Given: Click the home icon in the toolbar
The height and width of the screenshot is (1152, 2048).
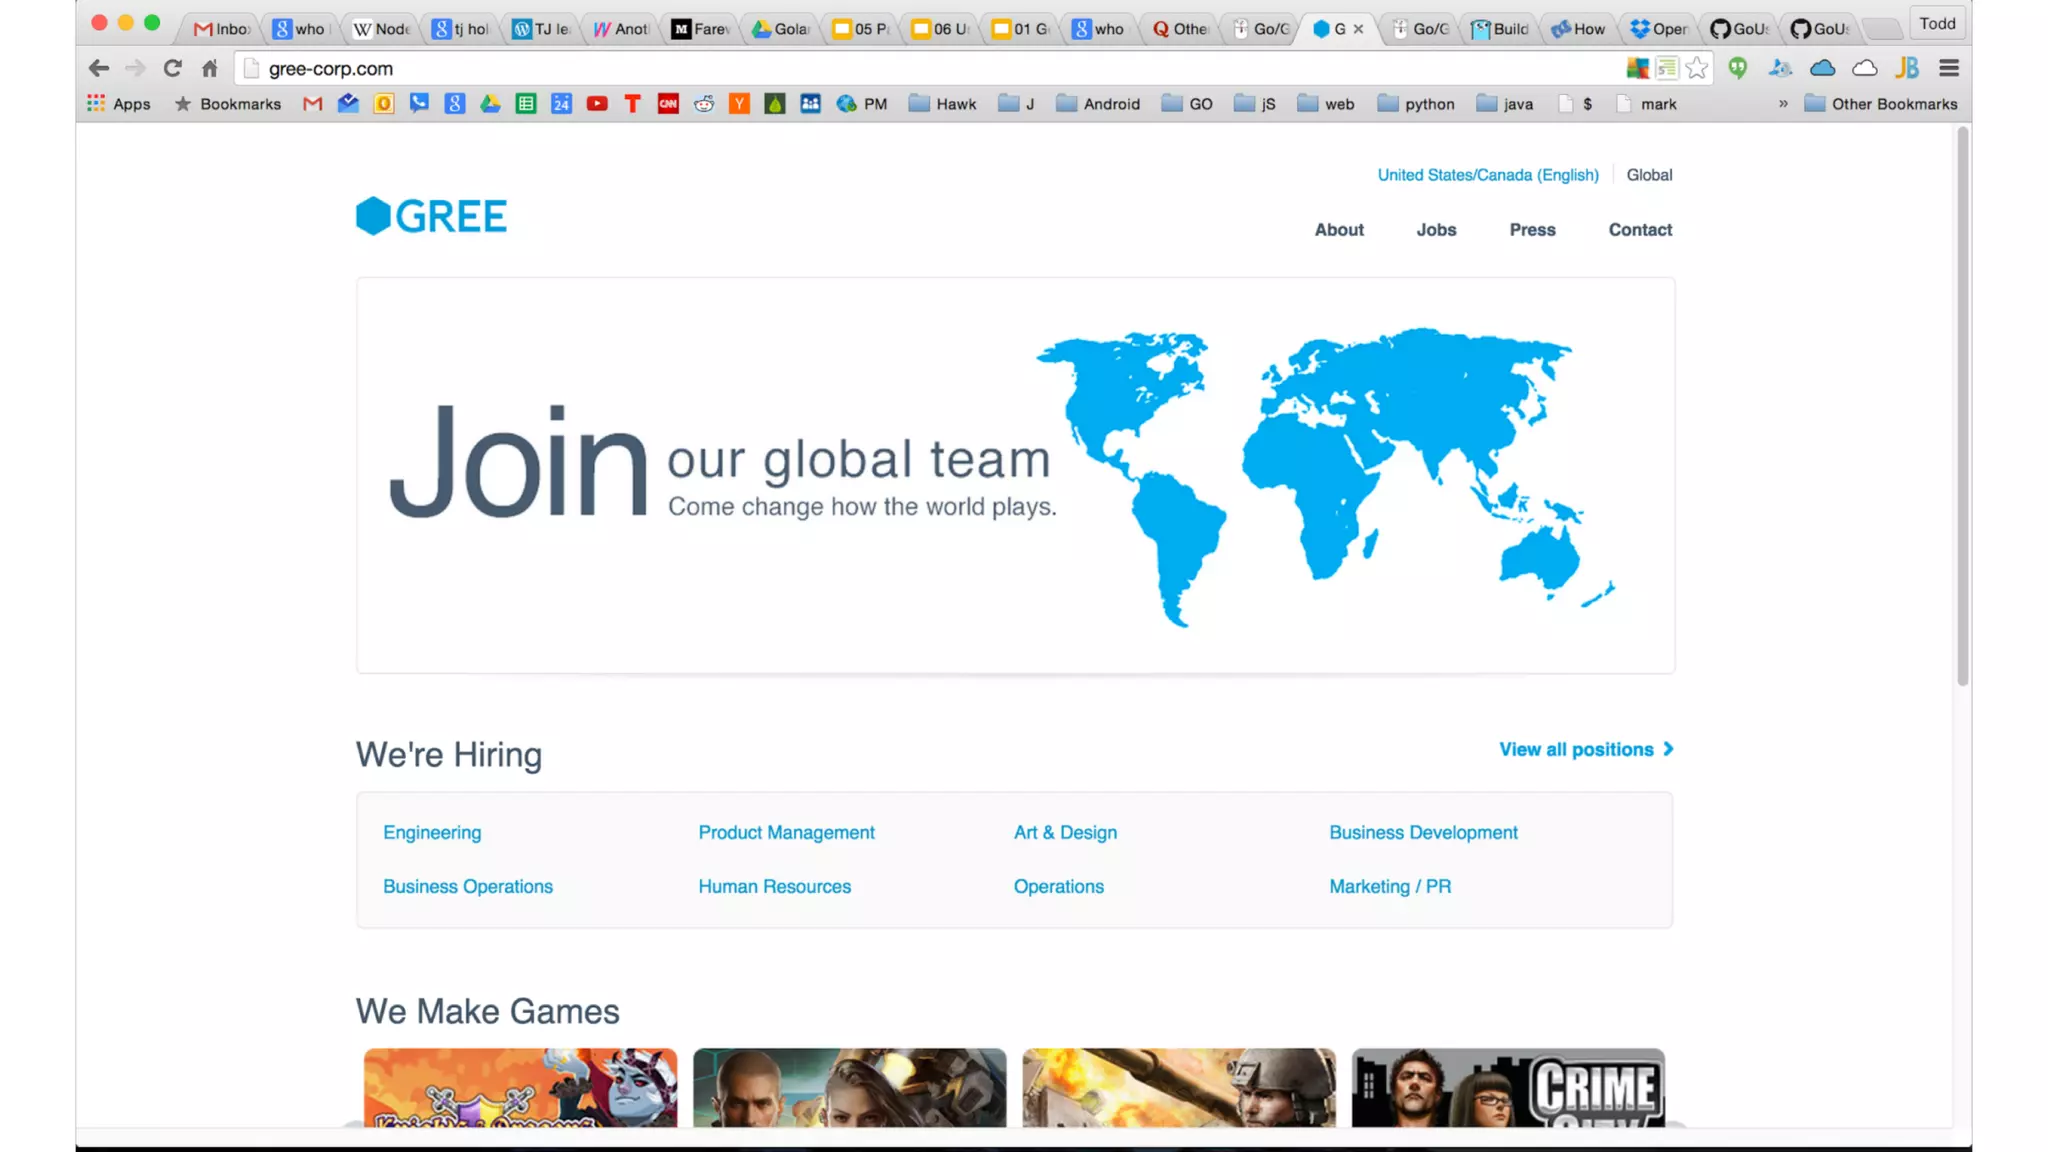Looking at the screenshot, I should (x=209, y=68).
